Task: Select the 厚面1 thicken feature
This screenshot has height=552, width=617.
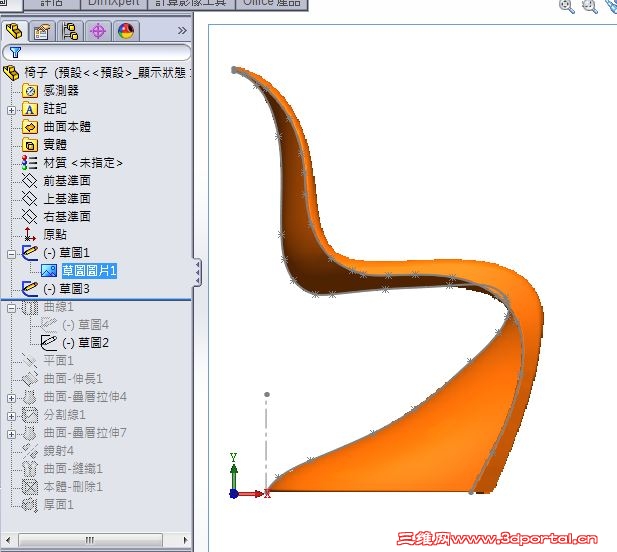Action: click(x=58, y=505)
